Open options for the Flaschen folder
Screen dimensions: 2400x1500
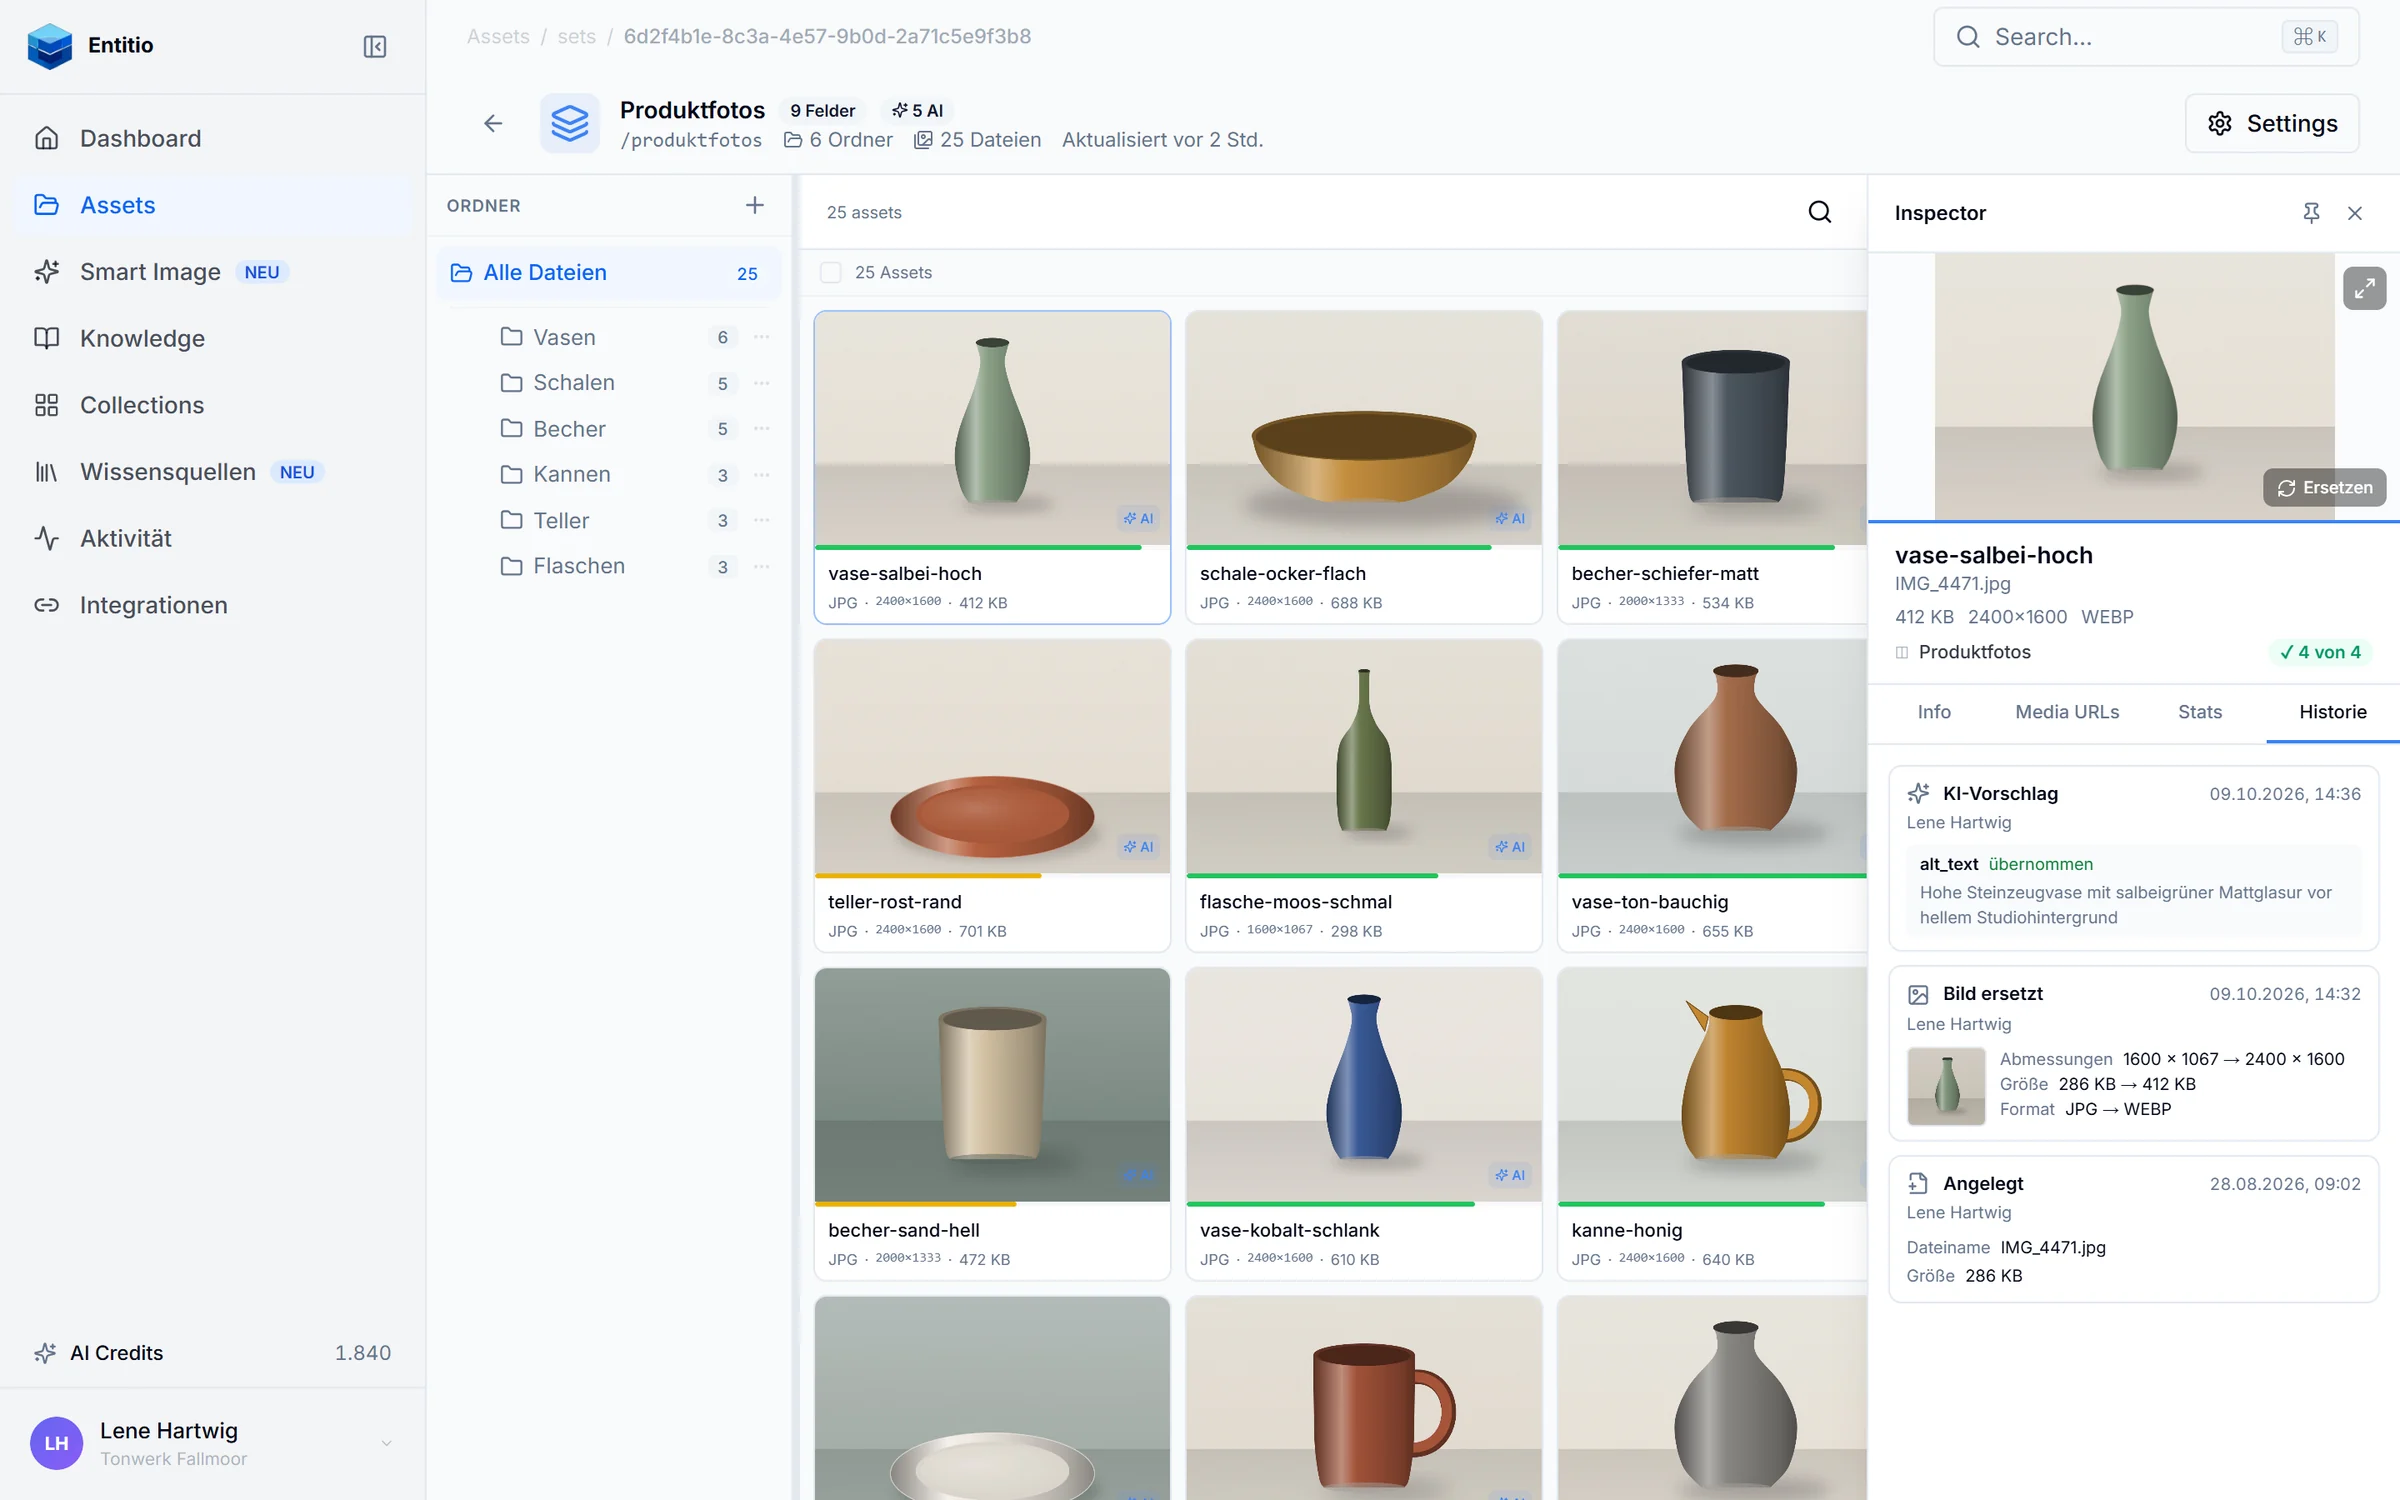[762, 566]
